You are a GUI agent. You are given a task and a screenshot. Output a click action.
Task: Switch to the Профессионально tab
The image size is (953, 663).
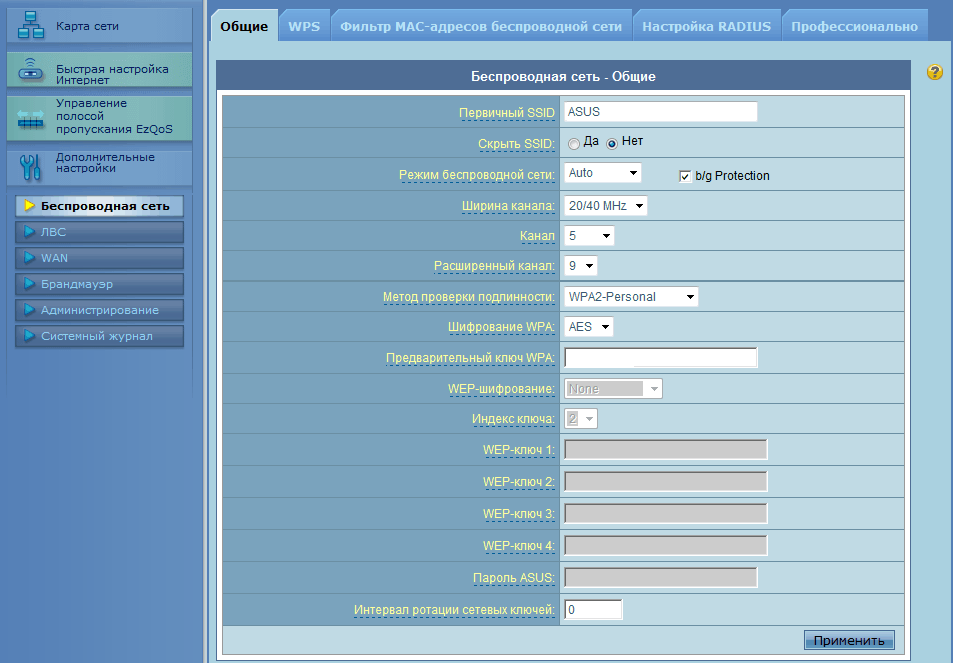pos(854,27)
